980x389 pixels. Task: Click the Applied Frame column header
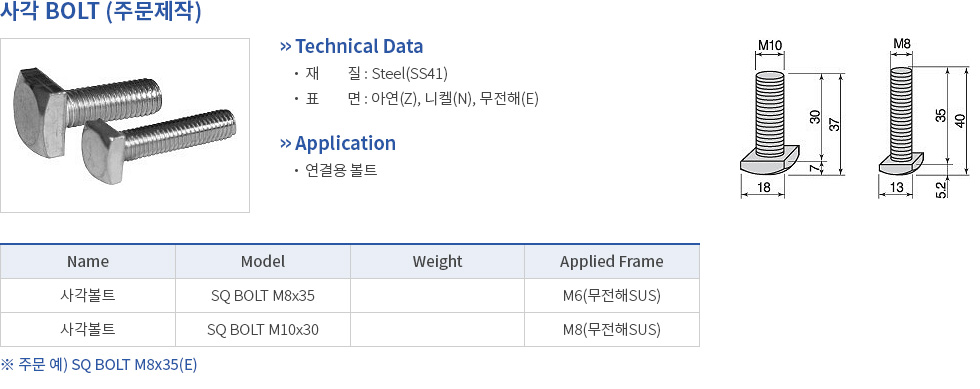(x=612, y=261)
